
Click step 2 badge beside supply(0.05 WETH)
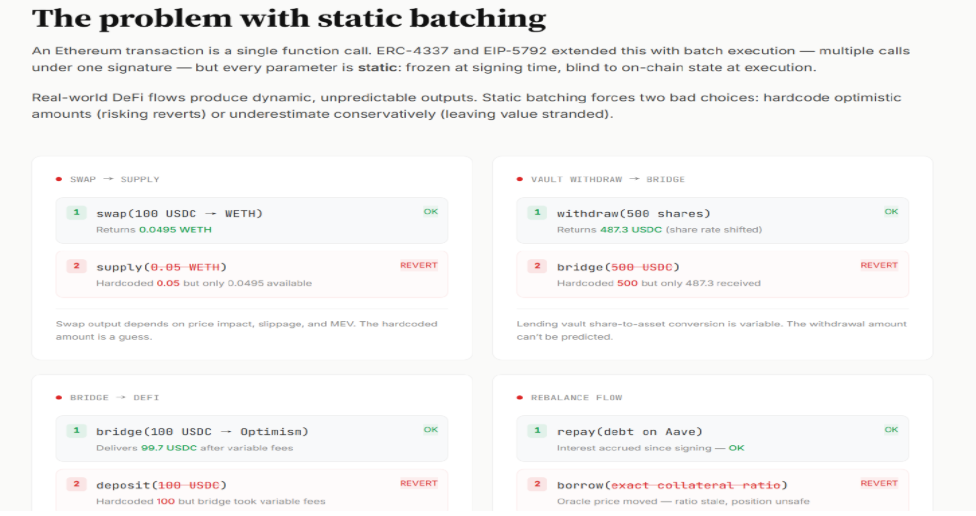tap(76, 267)
